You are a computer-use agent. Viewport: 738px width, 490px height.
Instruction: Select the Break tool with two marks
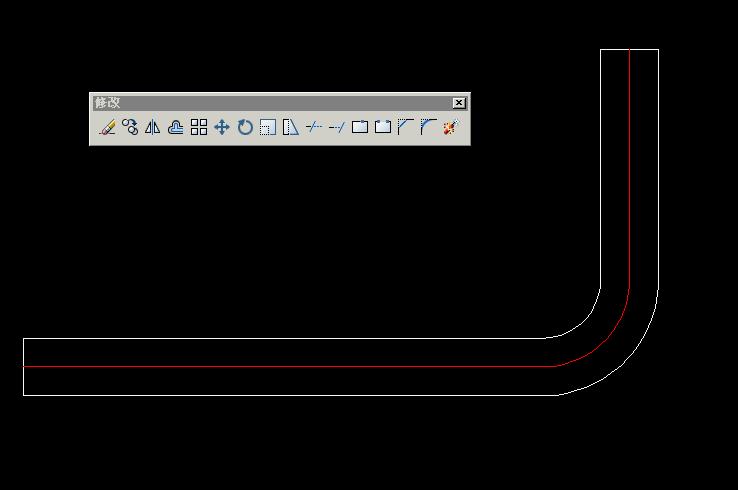click(x=383, y=127)
